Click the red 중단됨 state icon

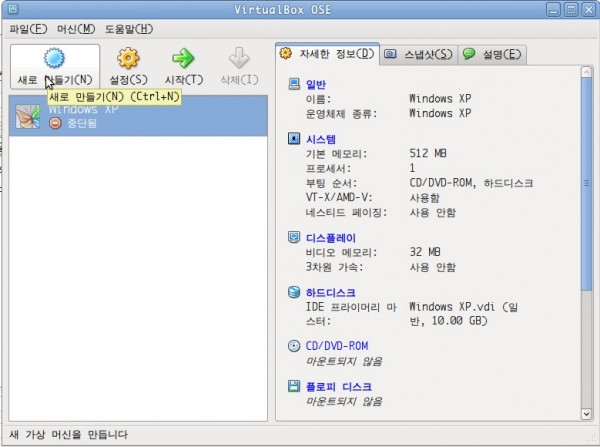pos(55,123)
